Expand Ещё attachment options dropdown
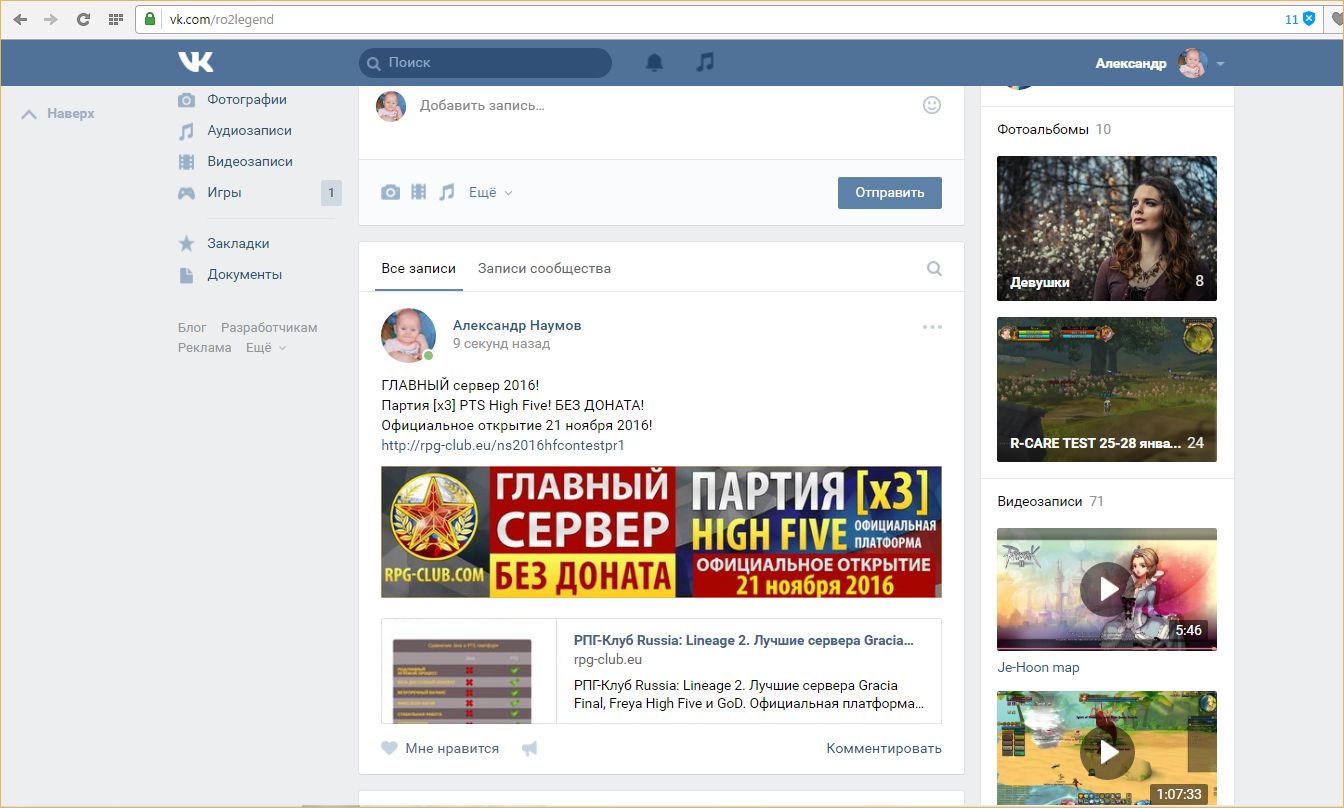Viewport: 1344px width, 808px height. 490,192
